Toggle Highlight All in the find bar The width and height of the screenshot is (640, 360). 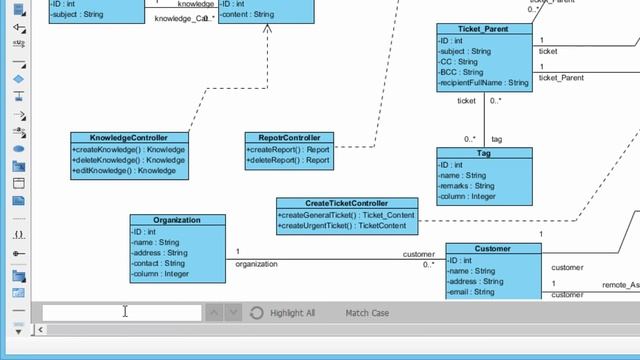(292, 313)
